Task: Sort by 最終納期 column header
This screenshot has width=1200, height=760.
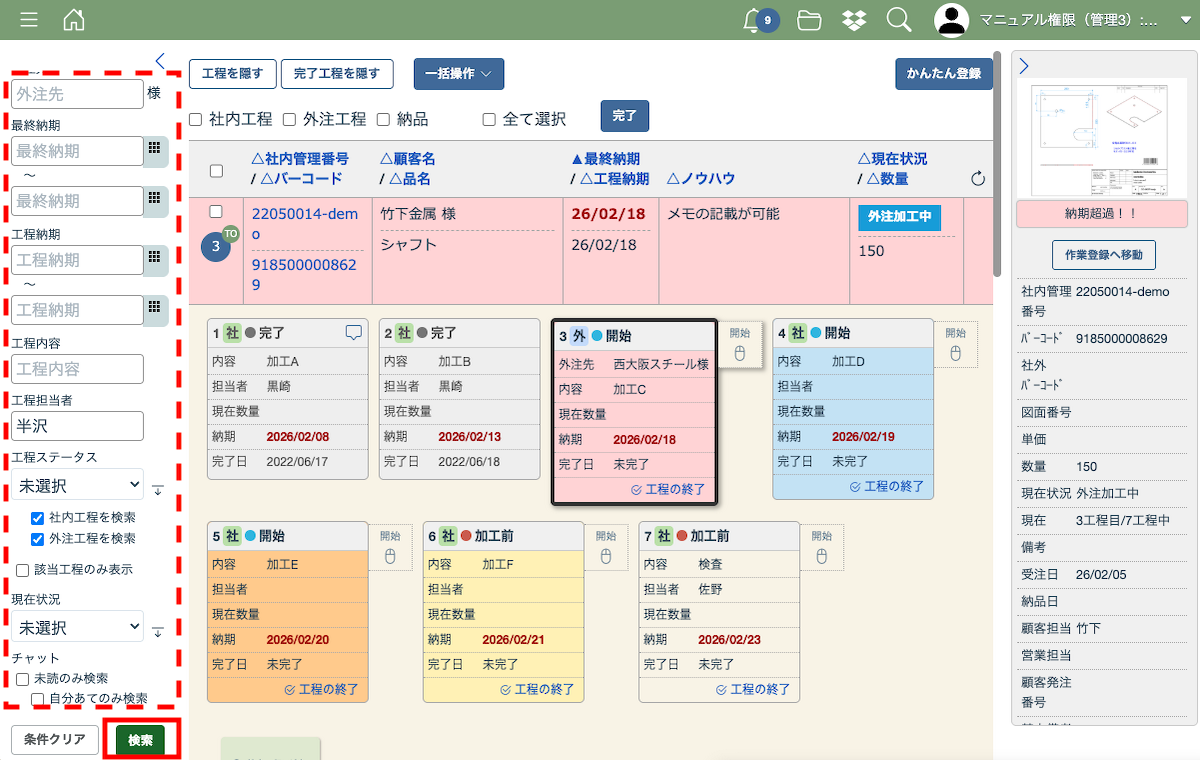Action: click(605, 159)
